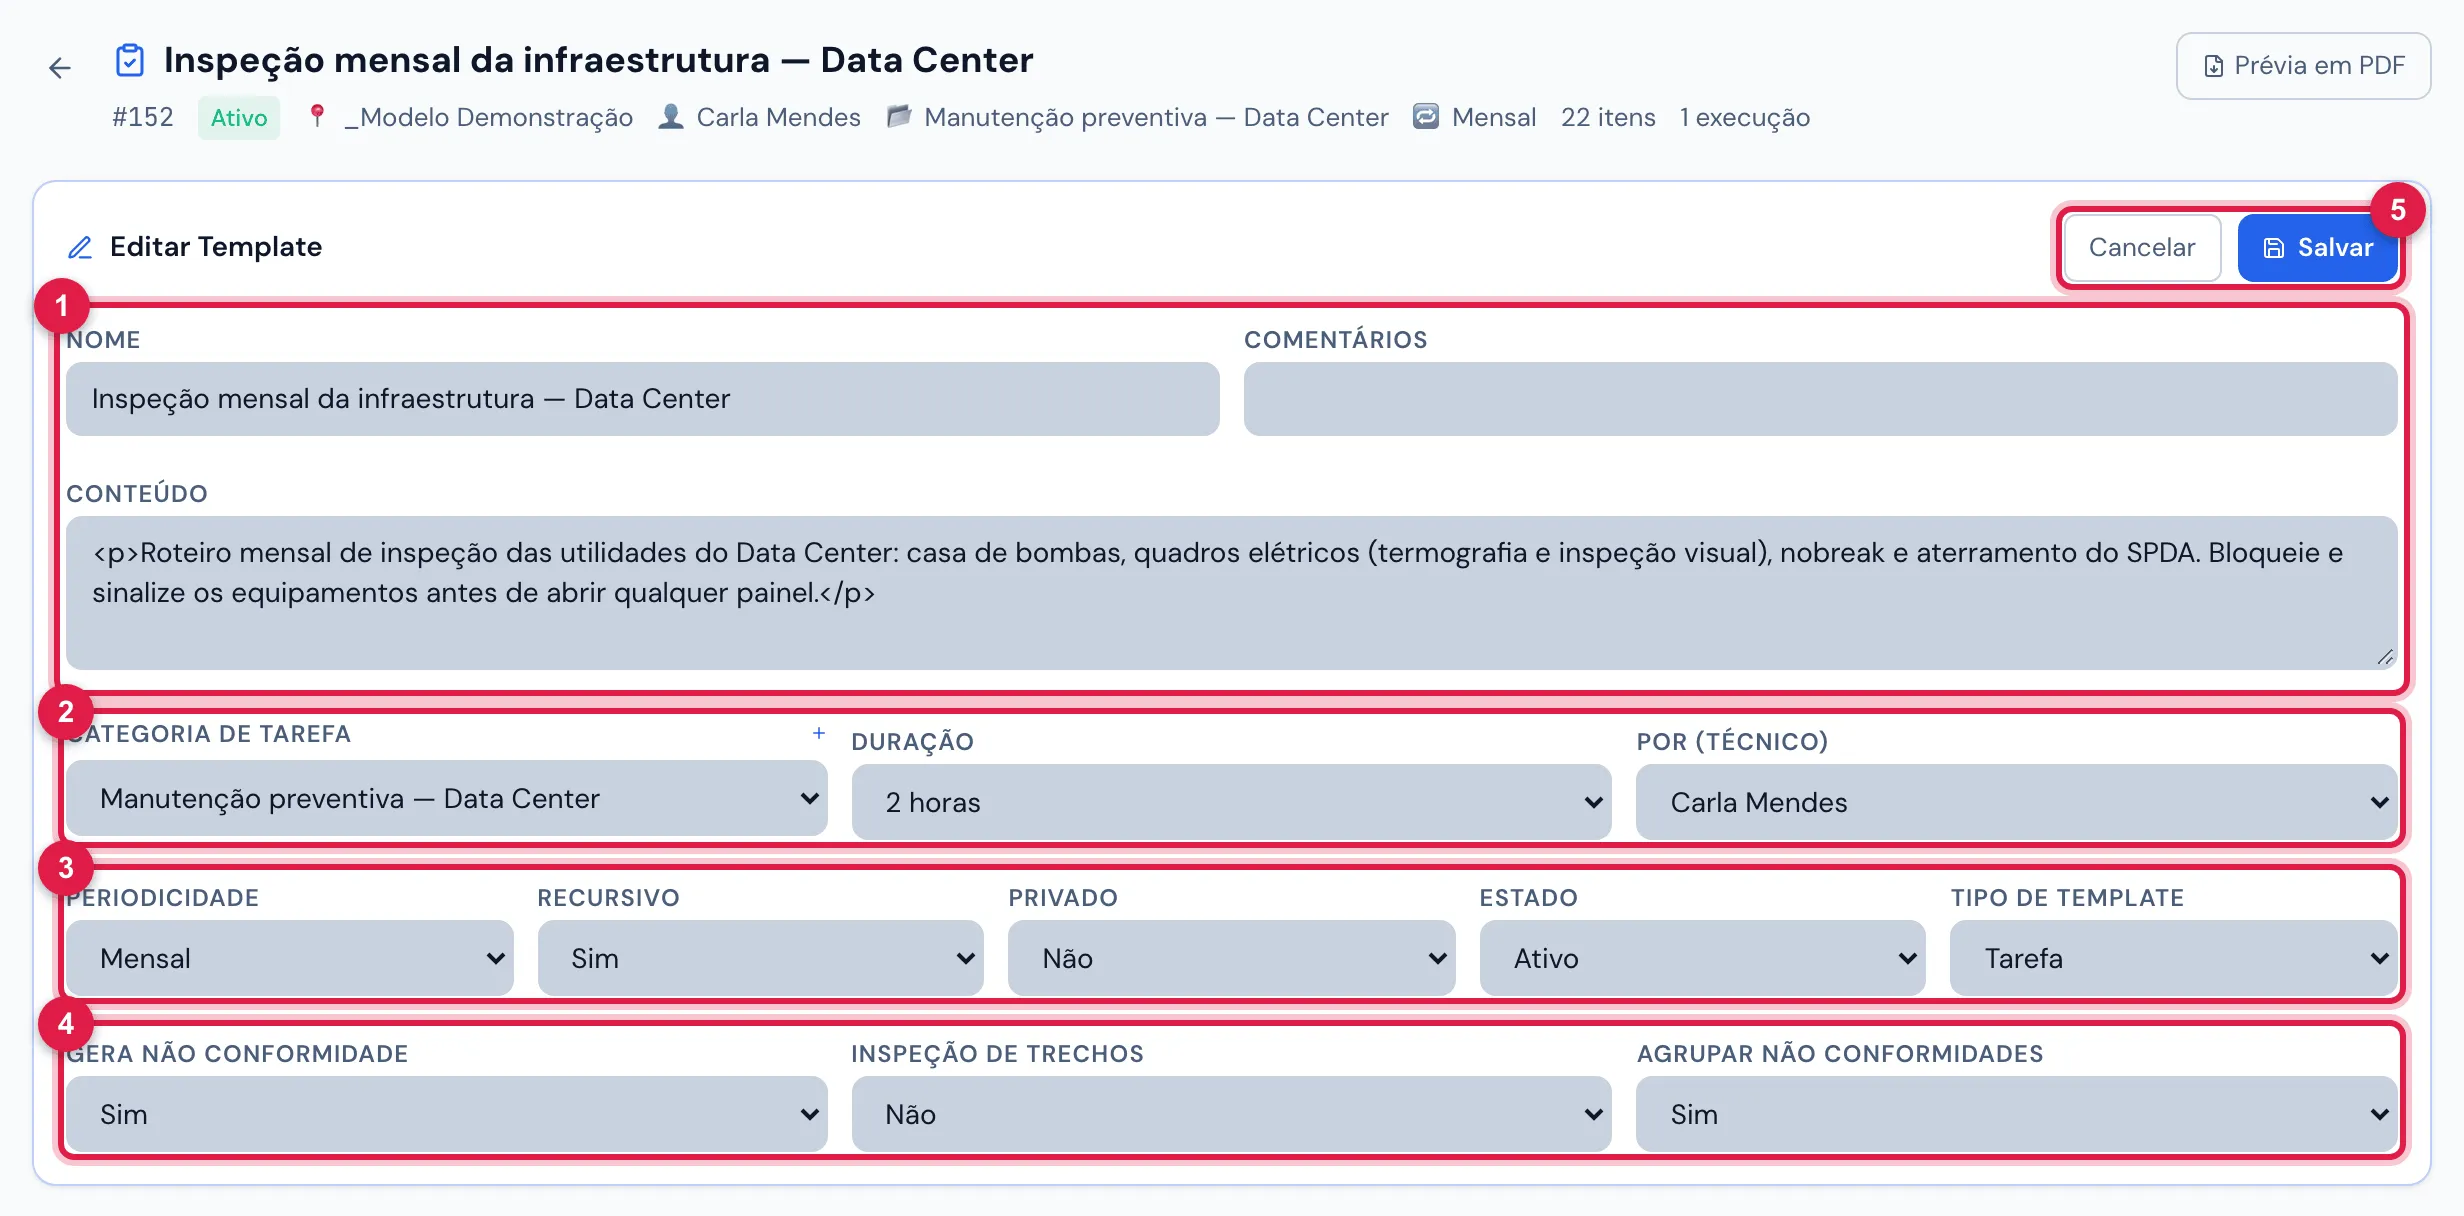Screen dimensions: 2464x1216
Task: Click inside the Conteúdo text area
Action: (x=1232, y=593)
